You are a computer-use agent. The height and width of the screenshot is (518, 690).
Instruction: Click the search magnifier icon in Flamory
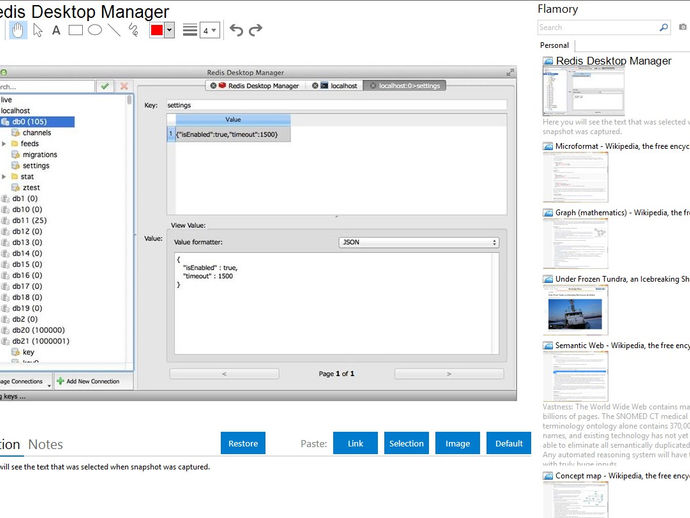[664, 27]
